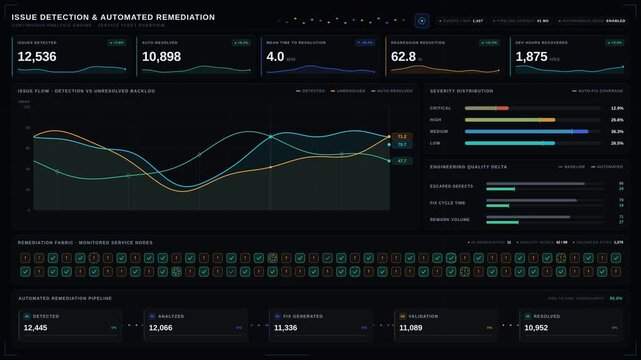Image resolution: width=641 pixels, height=360 pixels.
Task: Click the trend badge on Issues Detected card
Action: coord(117,42)
